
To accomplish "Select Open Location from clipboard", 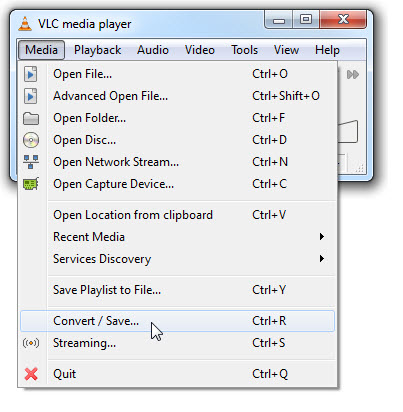I will (x=177, y=215).
